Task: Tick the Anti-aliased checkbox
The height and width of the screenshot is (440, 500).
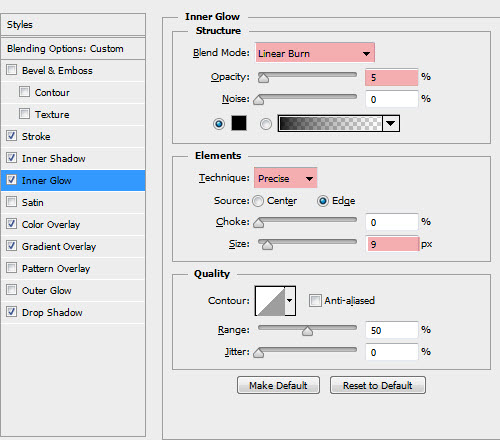Action: pos(315,300)
